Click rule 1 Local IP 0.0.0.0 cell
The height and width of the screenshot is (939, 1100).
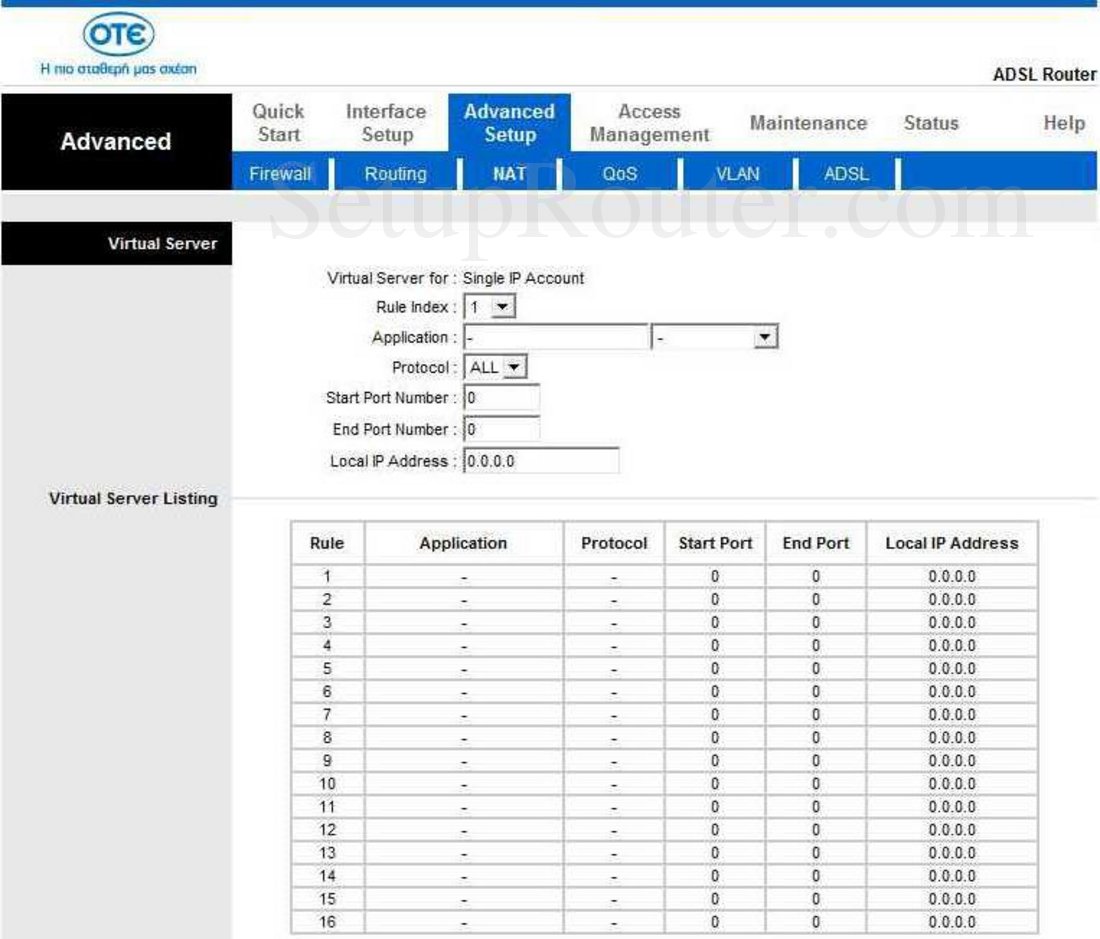point(951,576)
